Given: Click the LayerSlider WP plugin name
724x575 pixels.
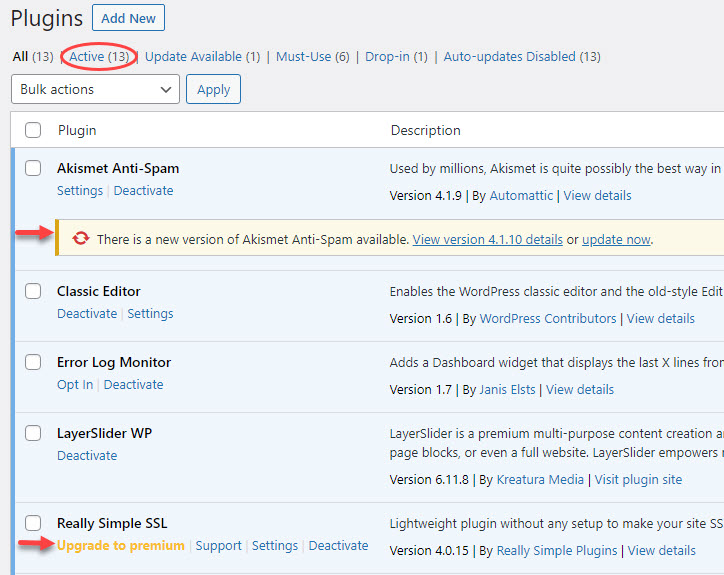Looking at the screenshot, I should (104, 434).
